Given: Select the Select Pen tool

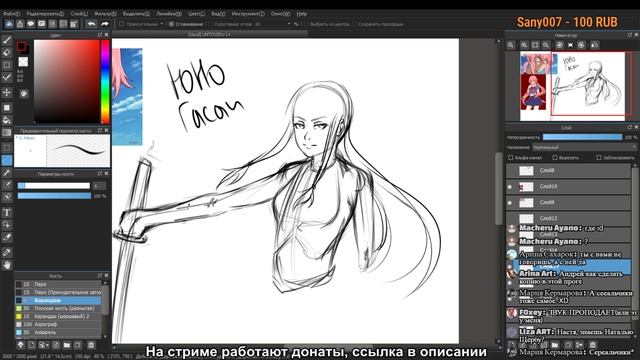Looking at the screenshot, I should (x=7, y=185).
